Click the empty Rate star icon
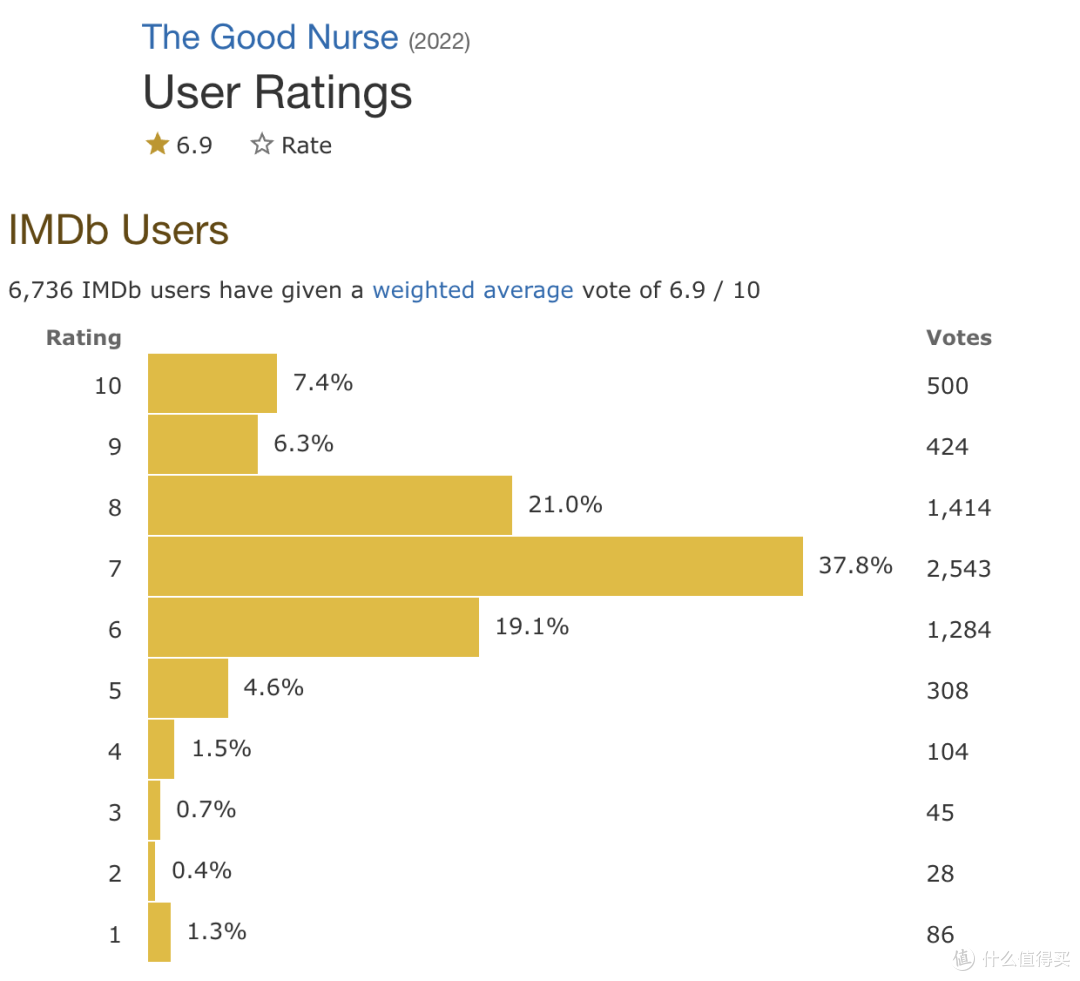The image size is (1080, 981). pyautogui.click(x=262, y=144)
